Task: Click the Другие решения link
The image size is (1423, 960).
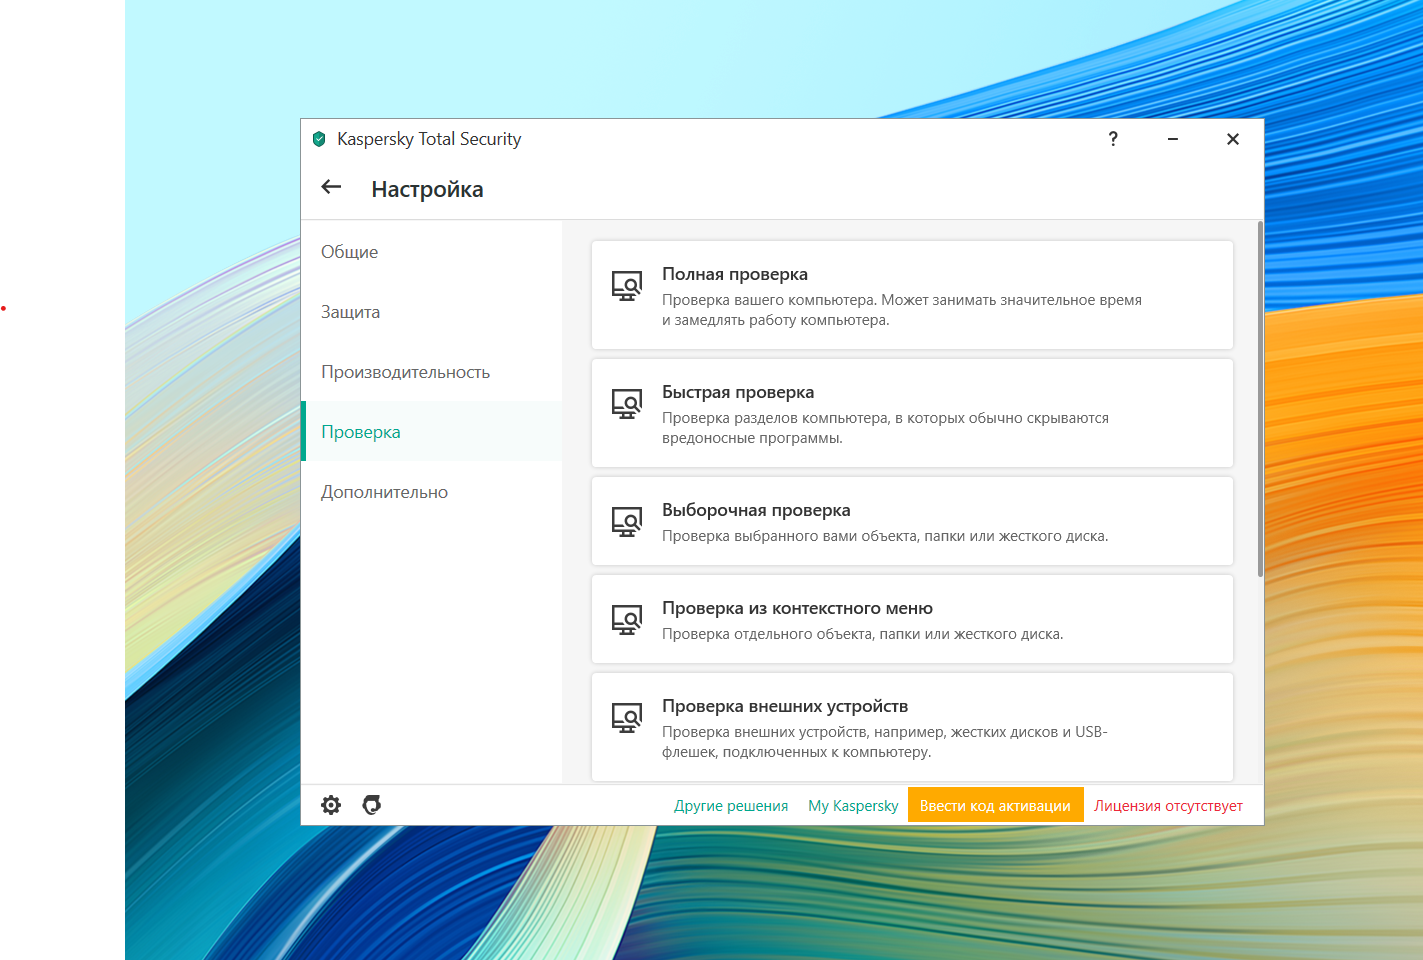Action: pos(731,806)
